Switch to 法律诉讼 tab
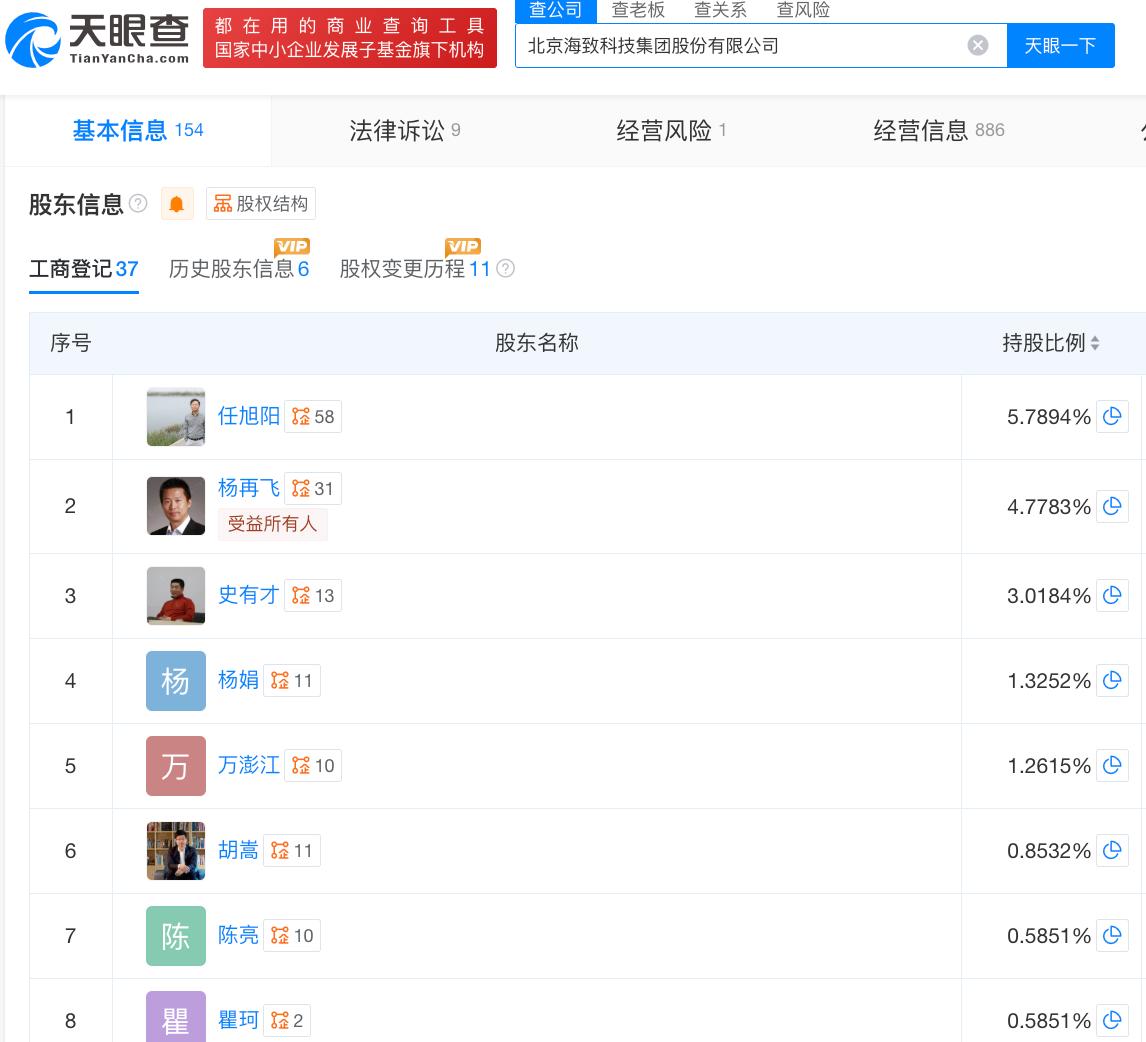1146x1042 pixels. 404,130
